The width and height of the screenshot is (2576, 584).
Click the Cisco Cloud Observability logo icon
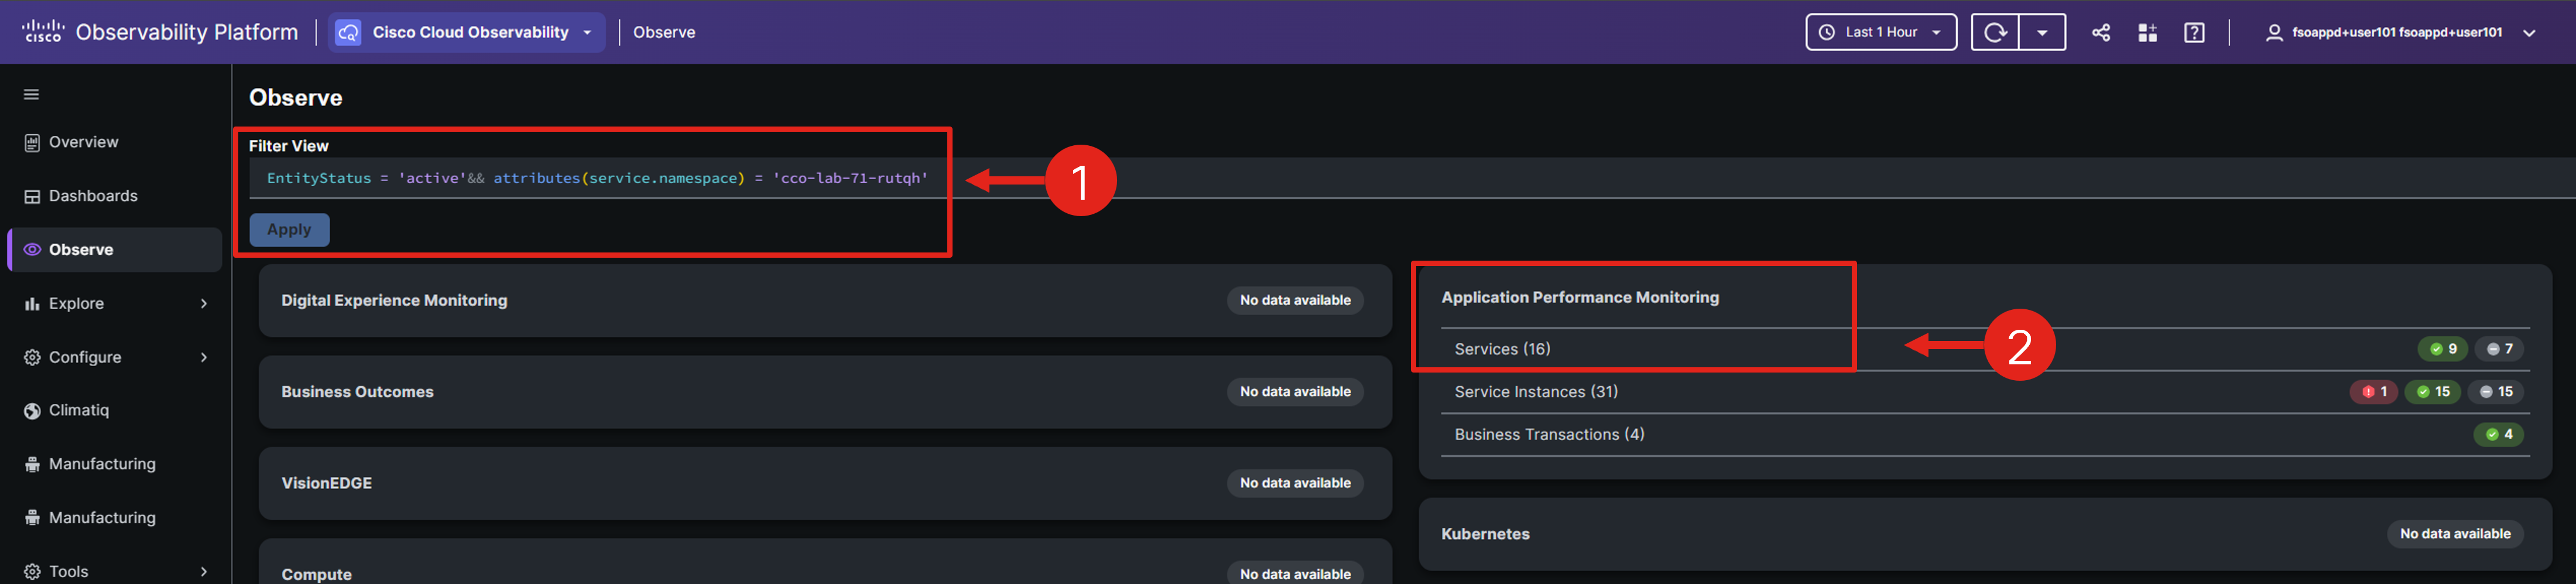pos(348,33)
